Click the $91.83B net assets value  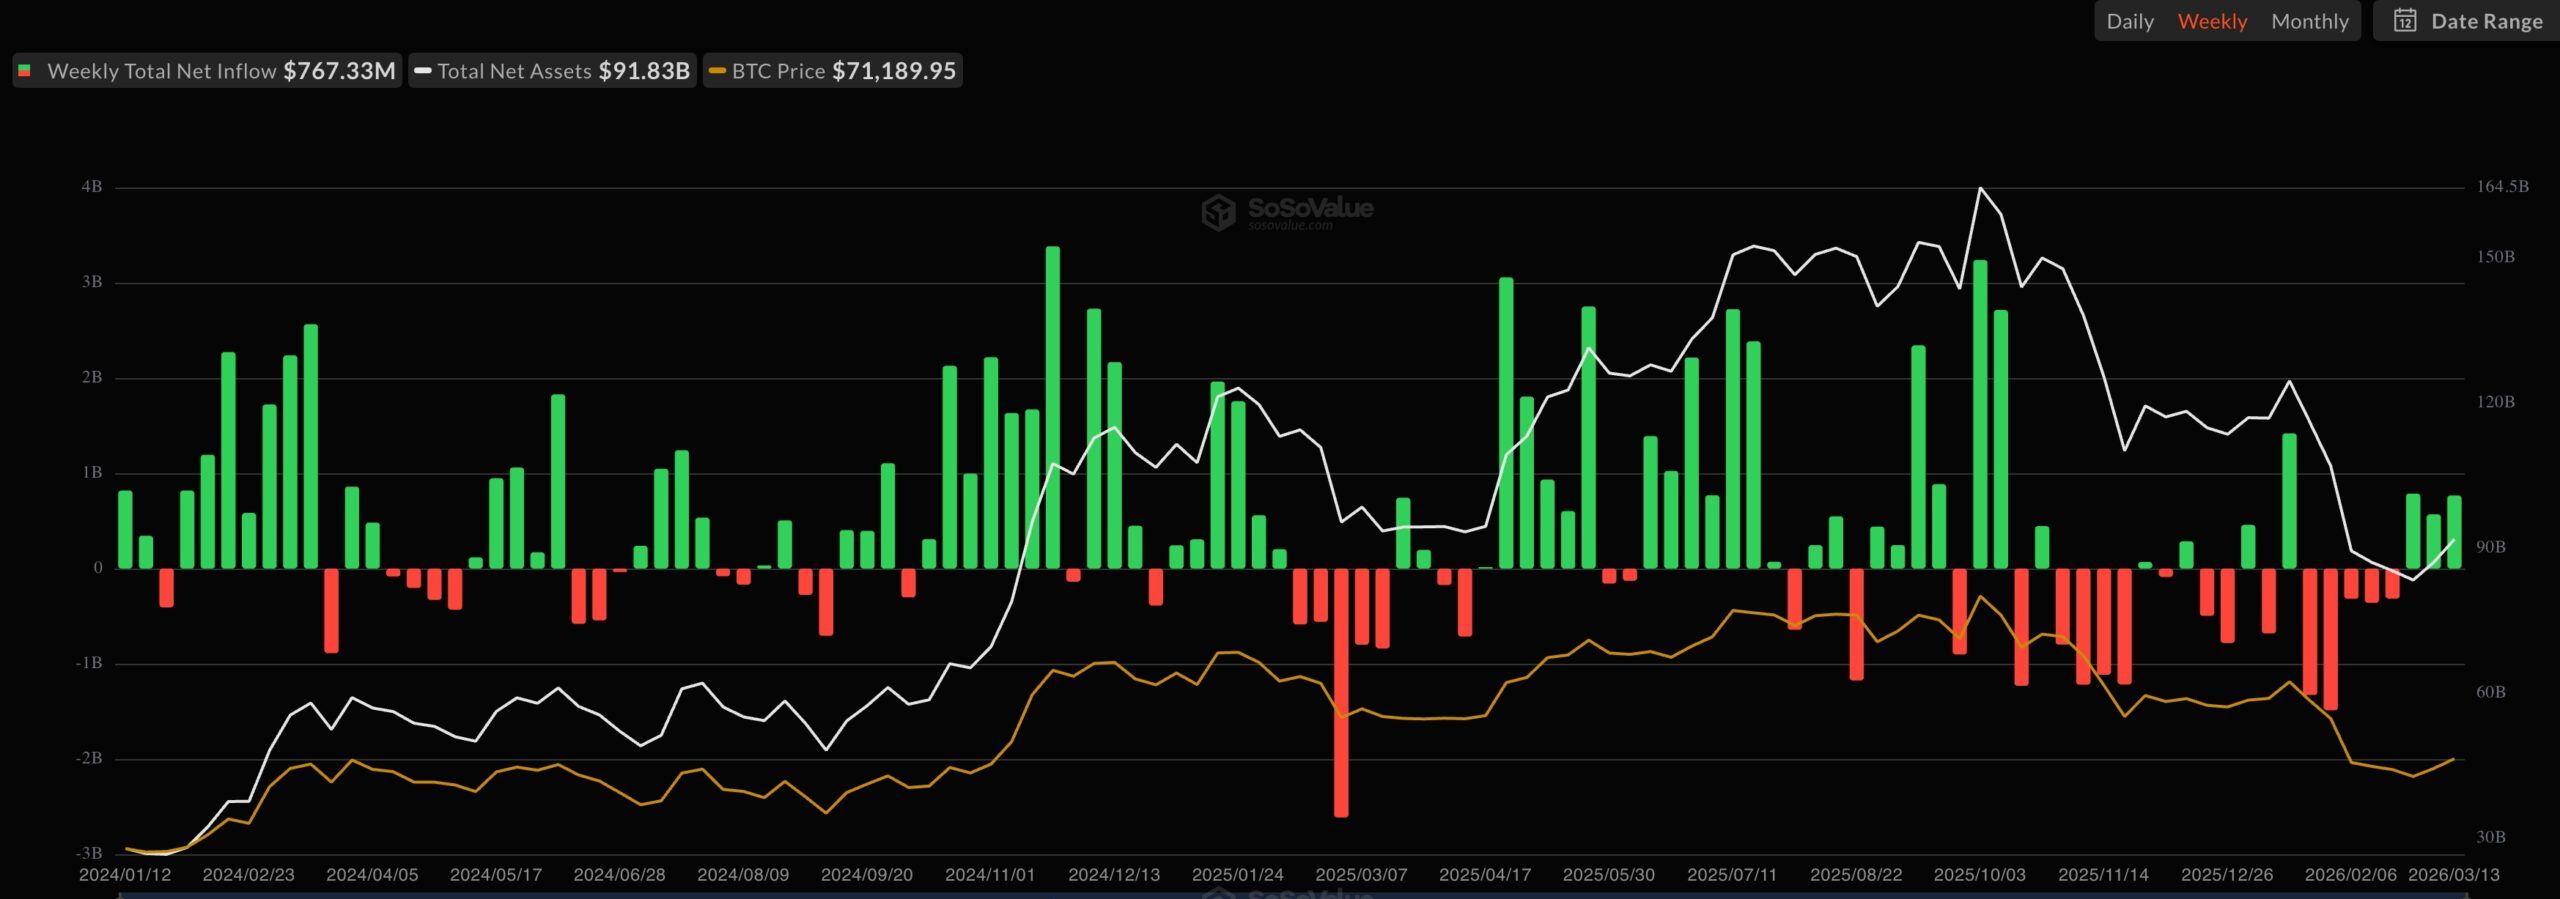coord(644,71)
